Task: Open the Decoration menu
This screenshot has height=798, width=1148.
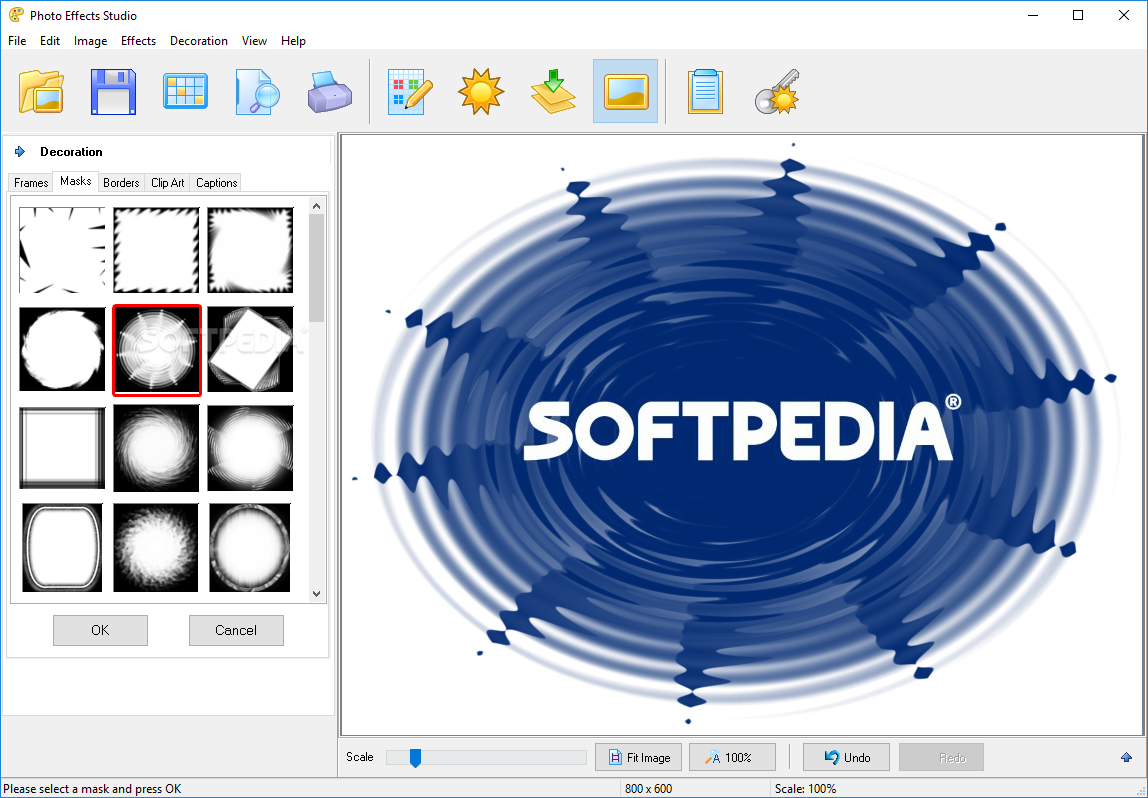Action: [x=198, y=41]
